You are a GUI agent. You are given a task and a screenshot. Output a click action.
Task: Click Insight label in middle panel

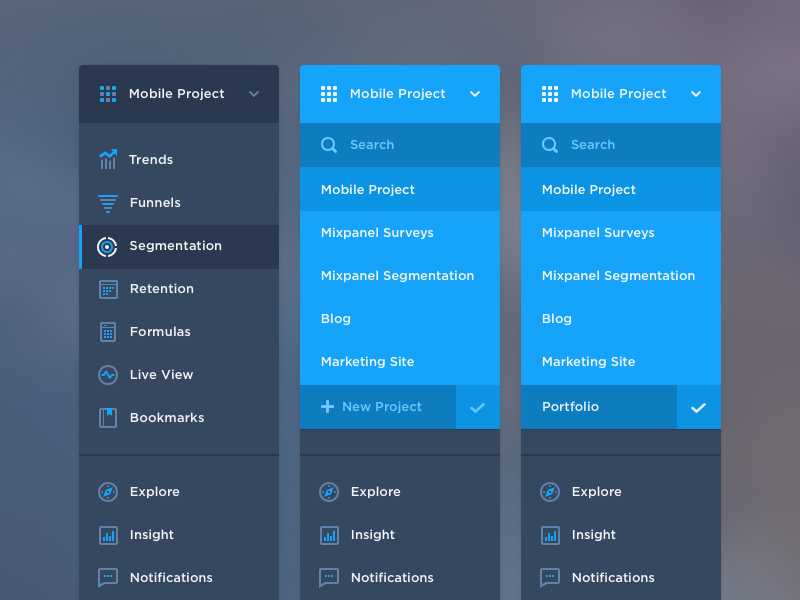[x=372, y=535]
